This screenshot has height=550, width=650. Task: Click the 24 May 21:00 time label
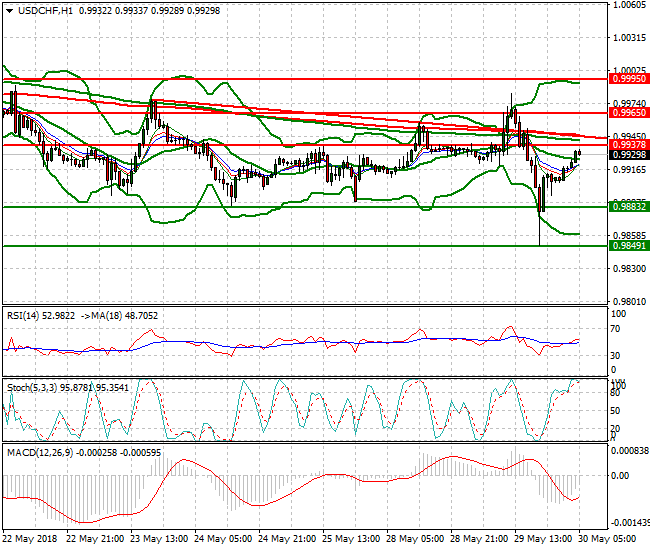287,539
